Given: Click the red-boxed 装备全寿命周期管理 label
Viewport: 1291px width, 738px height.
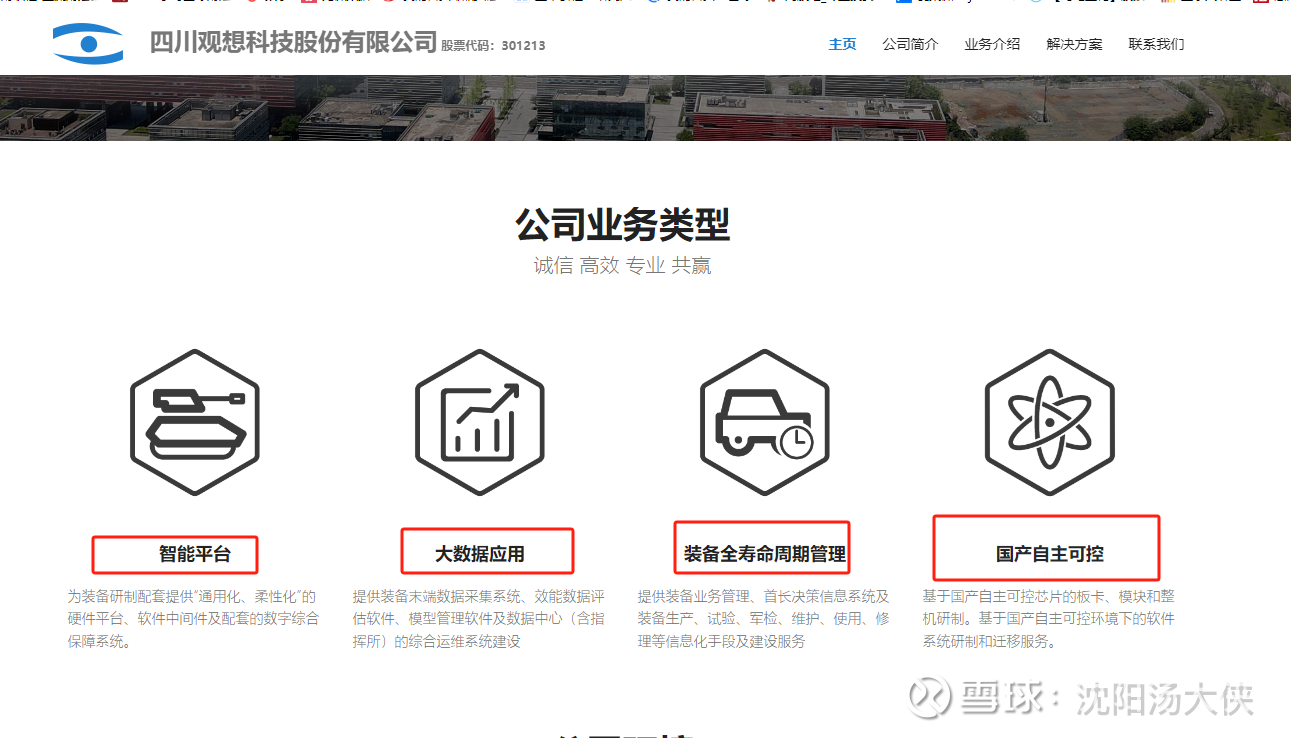Looking at the screenshot, I should [762, 548].
